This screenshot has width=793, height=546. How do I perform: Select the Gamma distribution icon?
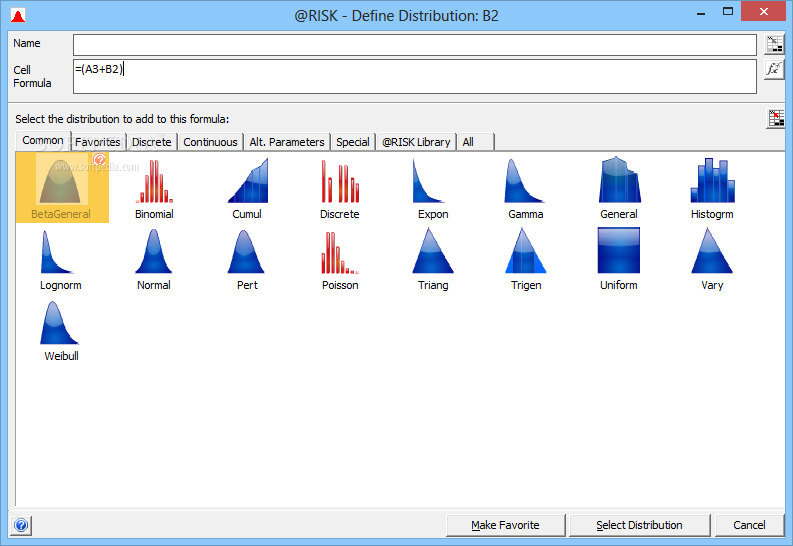tap(525, 188)
